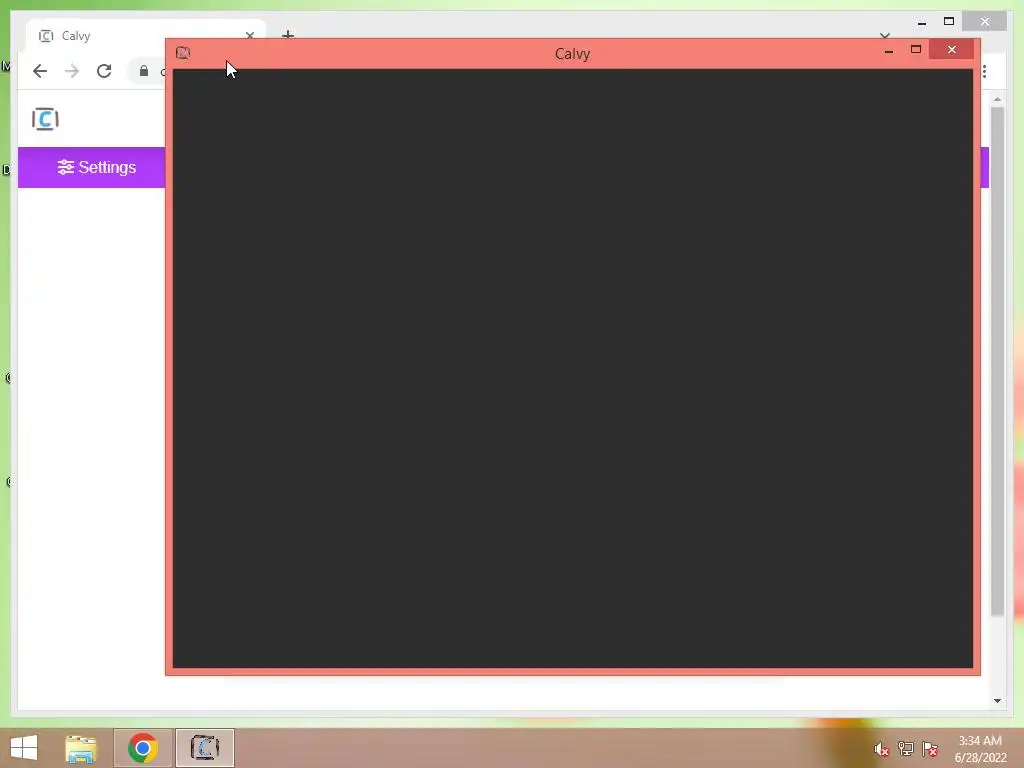The width and height of the screenshot is (1024, 768).
Task: Select the Calvy app taskbar button
Action: pos(204,748)
